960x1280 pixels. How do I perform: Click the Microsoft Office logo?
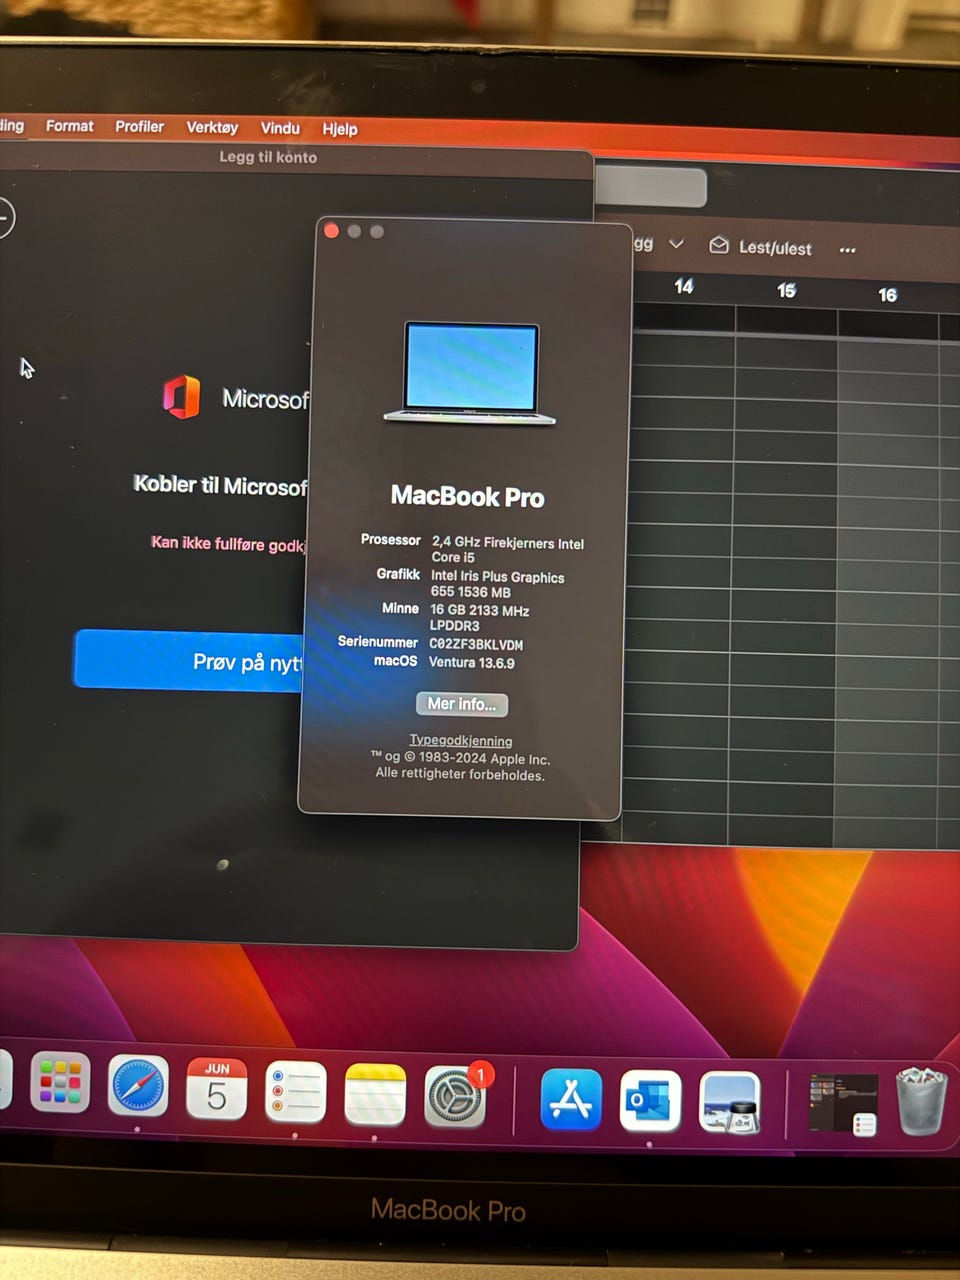click(x=182, y=397)
